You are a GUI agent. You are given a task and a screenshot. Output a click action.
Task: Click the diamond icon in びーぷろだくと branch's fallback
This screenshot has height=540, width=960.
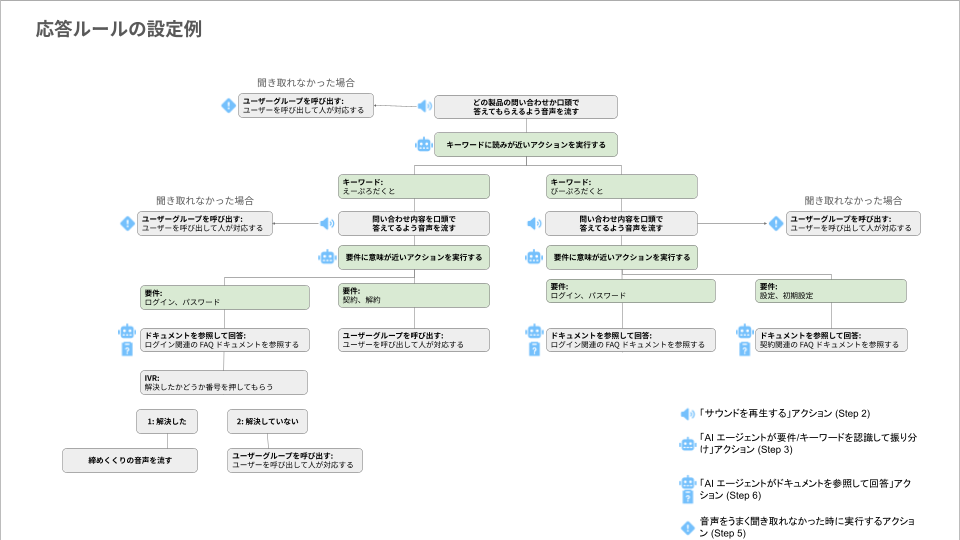click(x=776, y=223)
